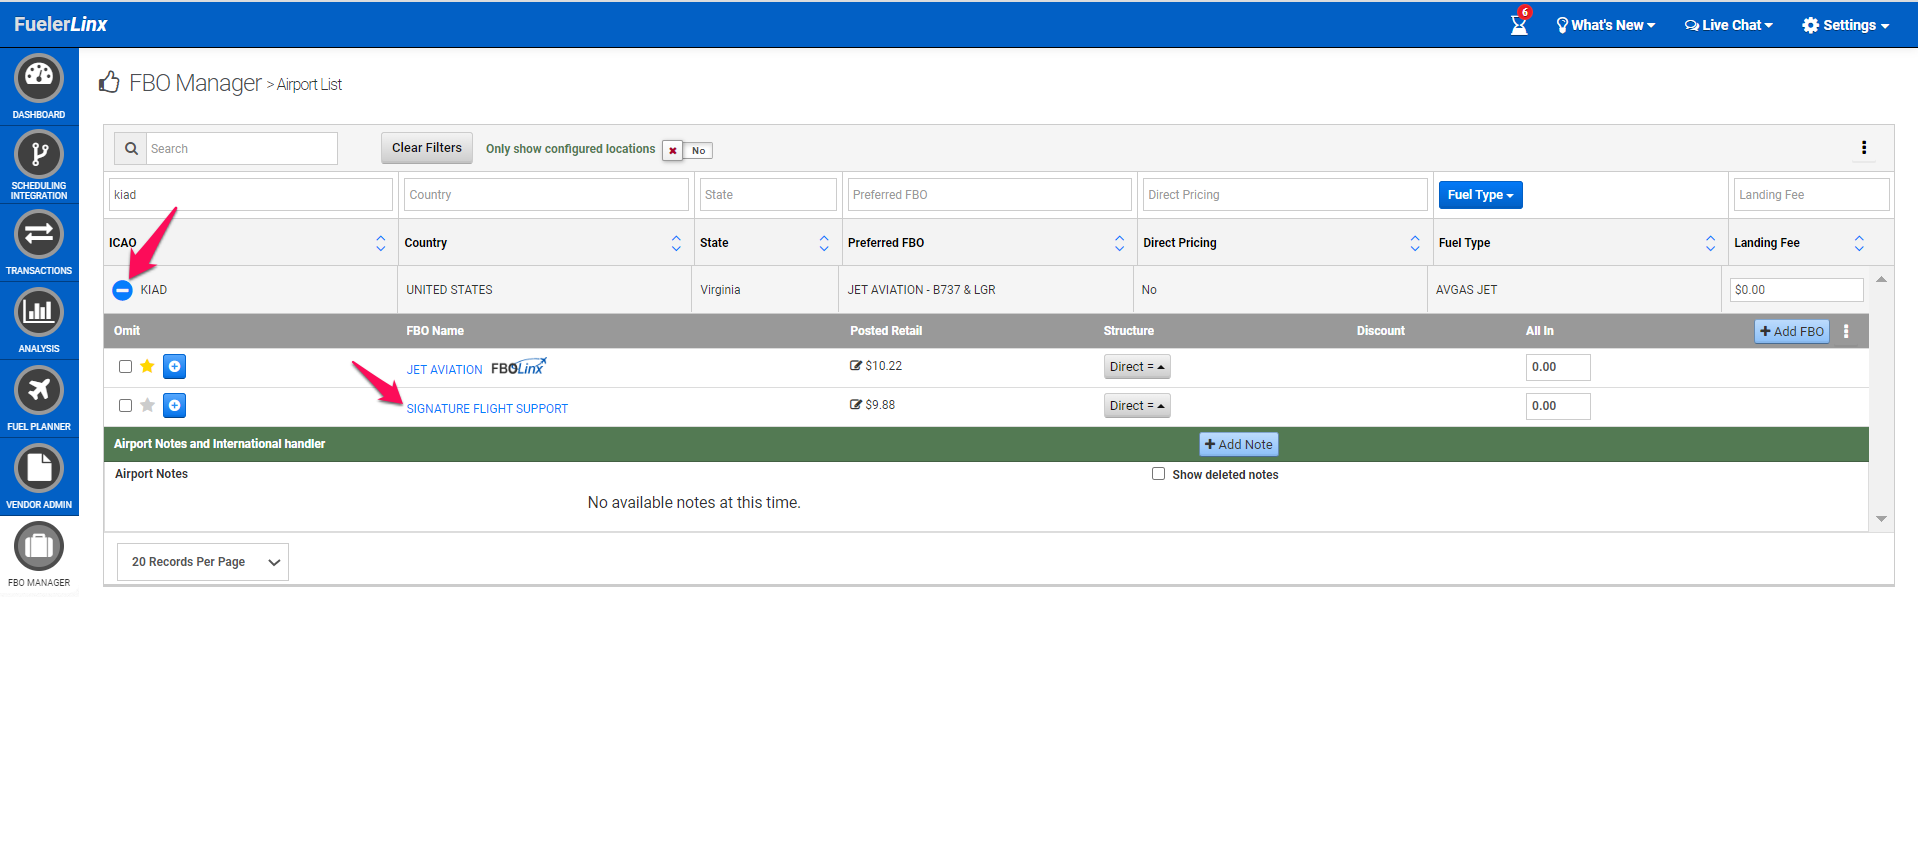Click the Airport List breadcrumb
This screenshot has height=847, width=1918.
point(309,85)
